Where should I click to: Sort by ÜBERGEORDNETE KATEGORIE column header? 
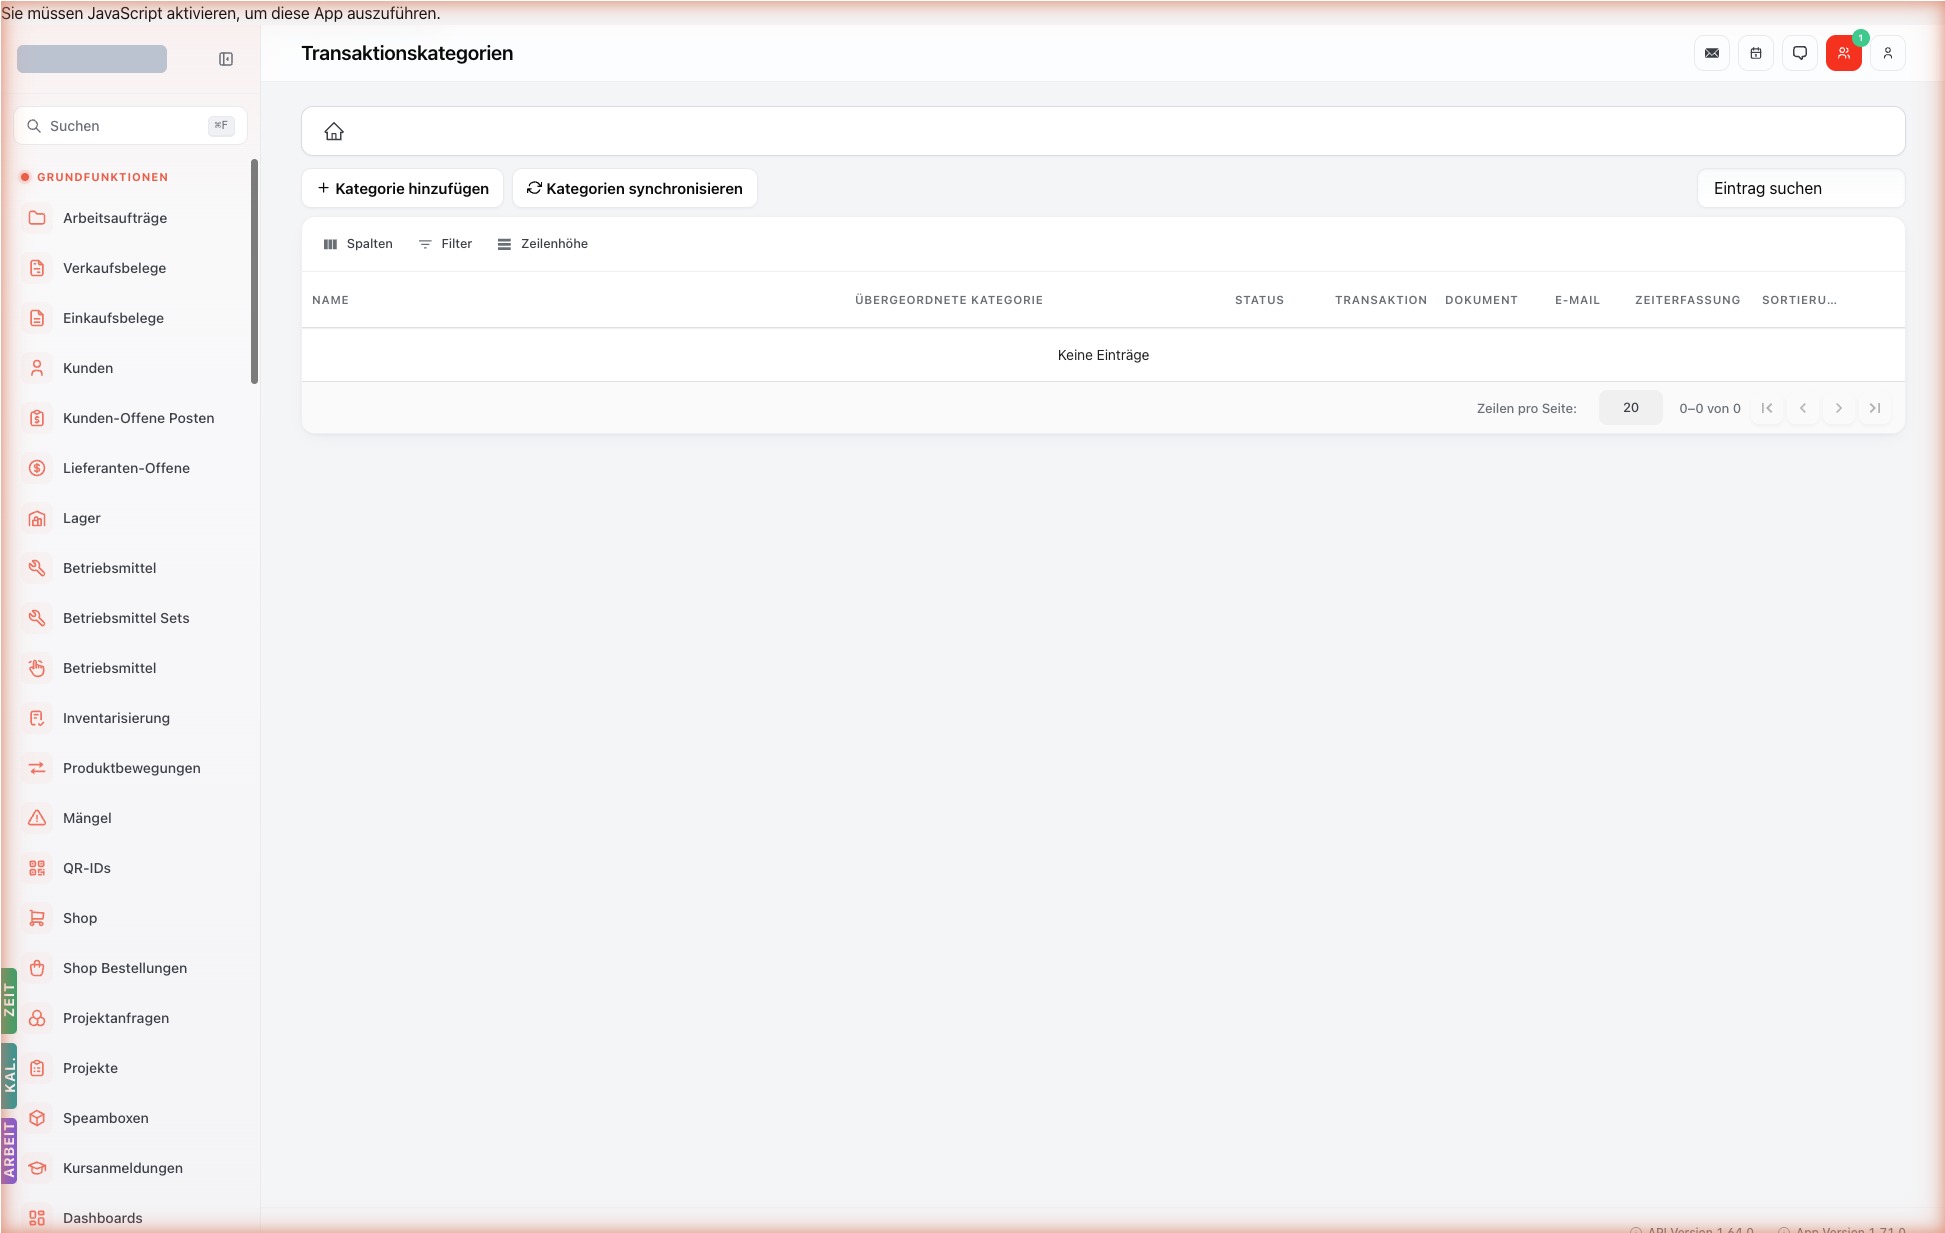click(949, 300)
